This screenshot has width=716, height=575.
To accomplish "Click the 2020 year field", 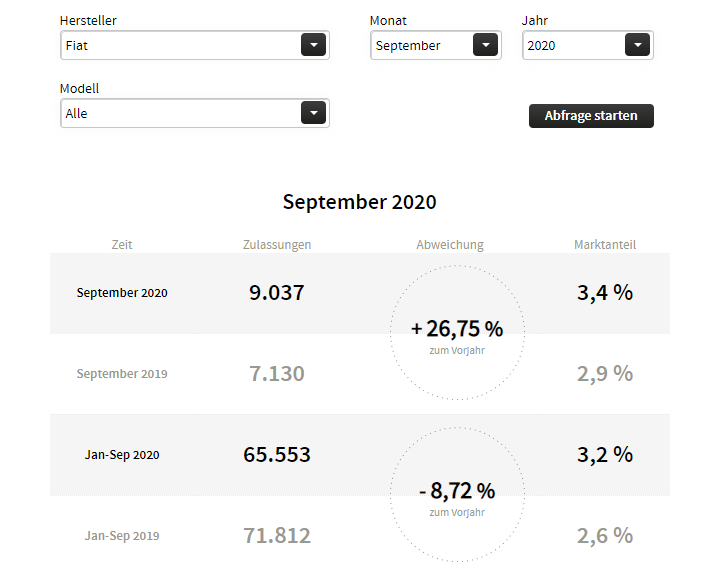I will (572, 45).
